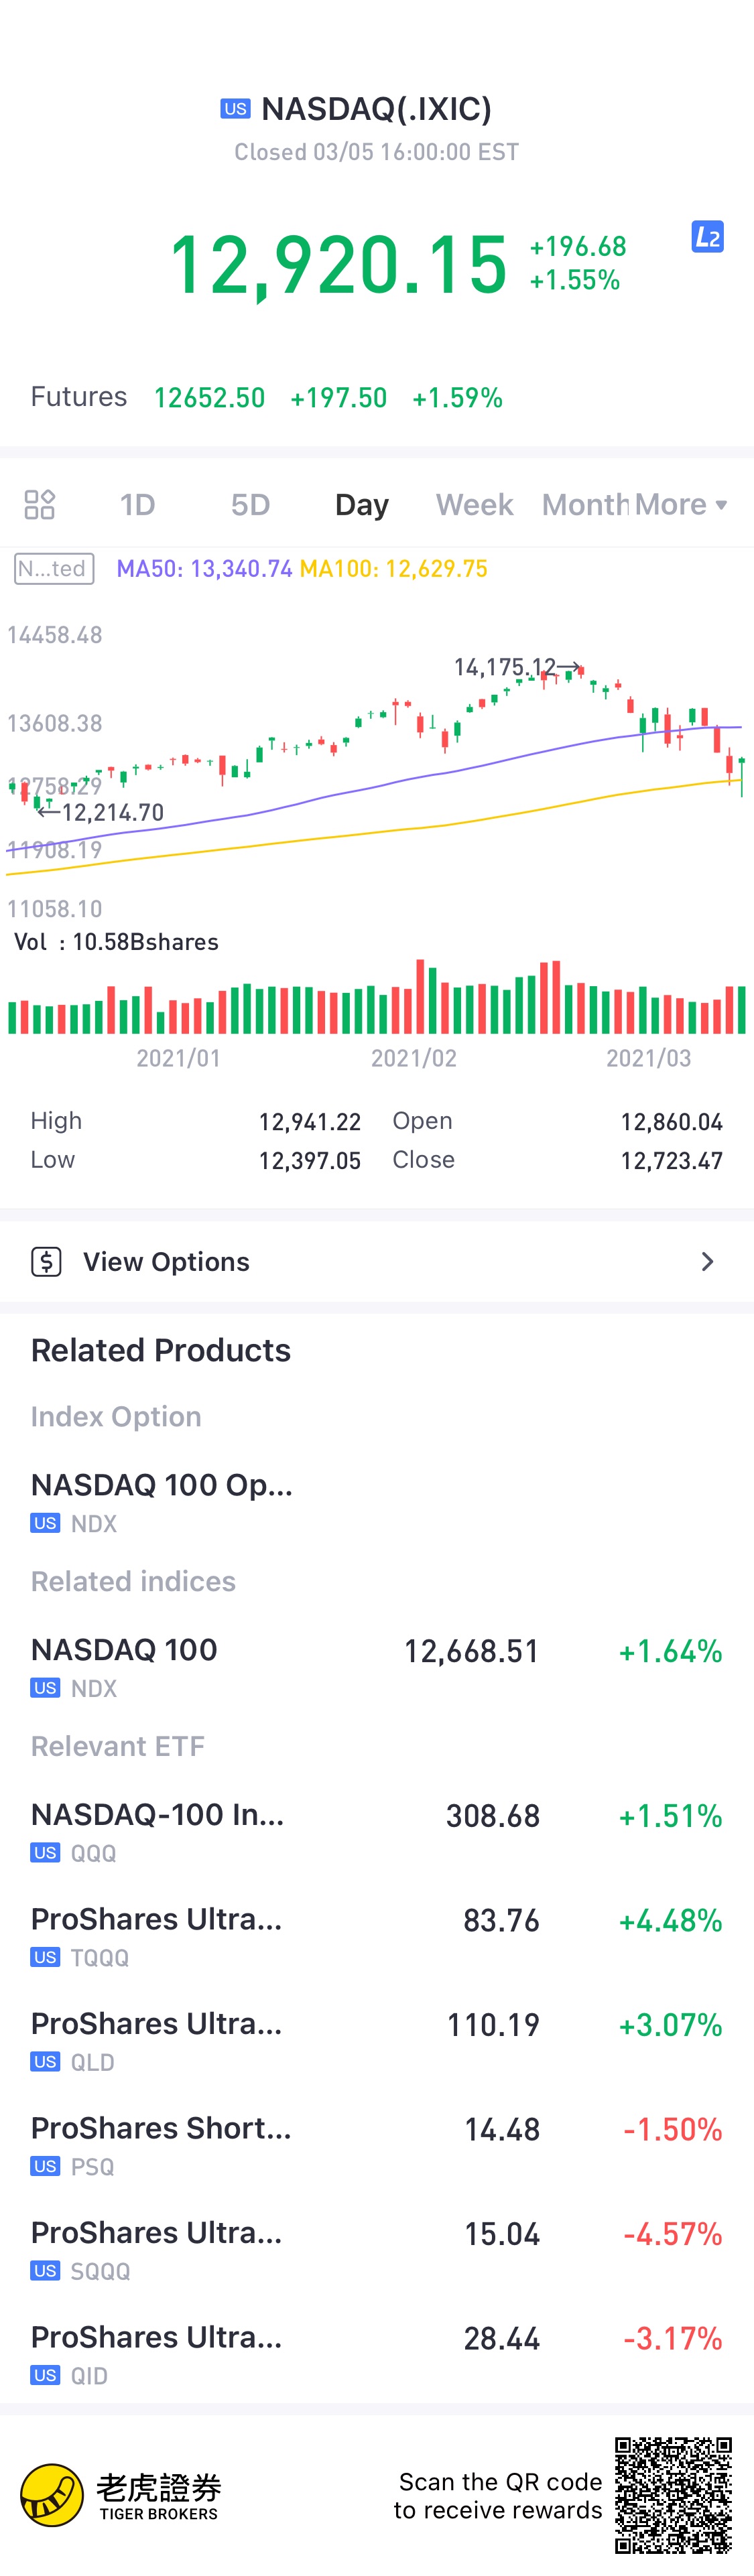Click the US badge next to TQQQ
The image size is (754, 2576).
click(x=45, y=1957)
